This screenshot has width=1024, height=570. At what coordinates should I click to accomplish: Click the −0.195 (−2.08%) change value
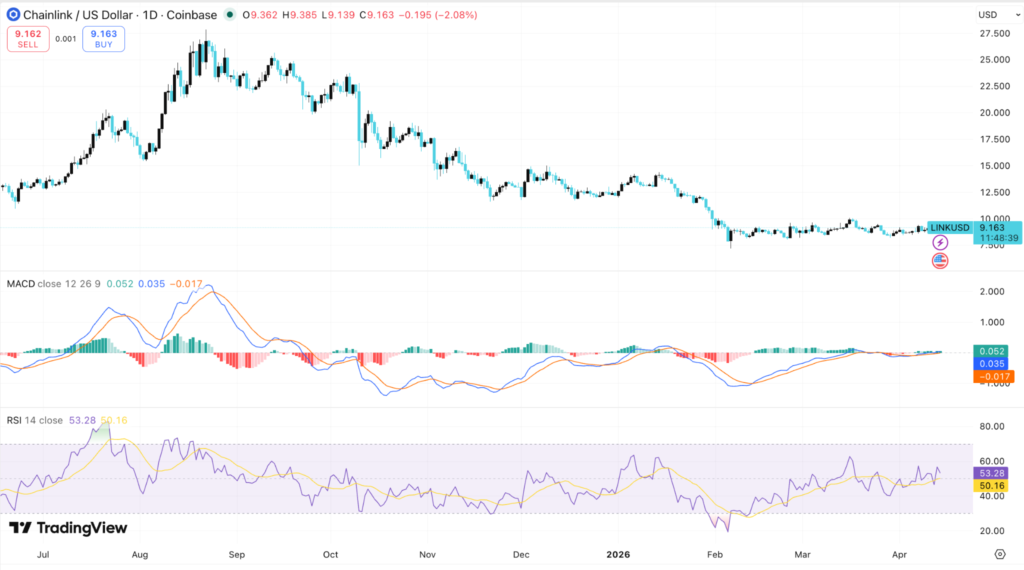click(440, 14)
